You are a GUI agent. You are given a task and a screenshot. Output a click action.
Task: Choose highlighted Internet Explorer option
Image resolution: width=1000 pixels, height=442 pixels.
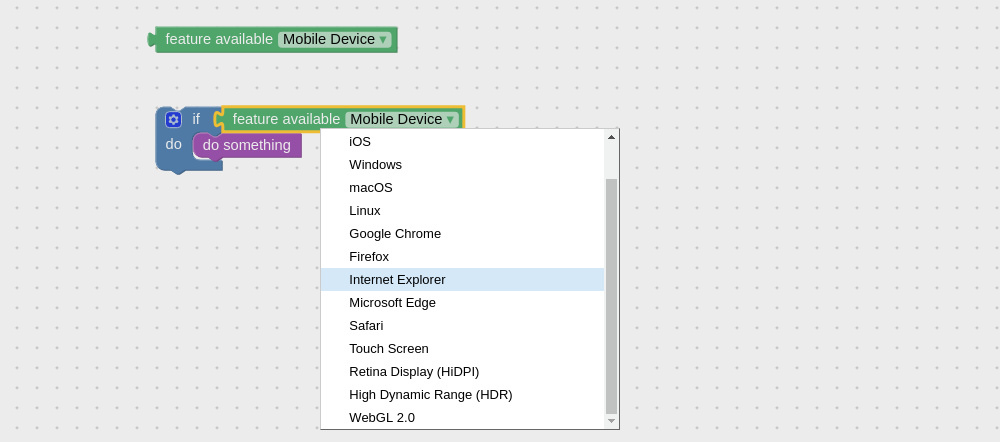click(462, 279)
